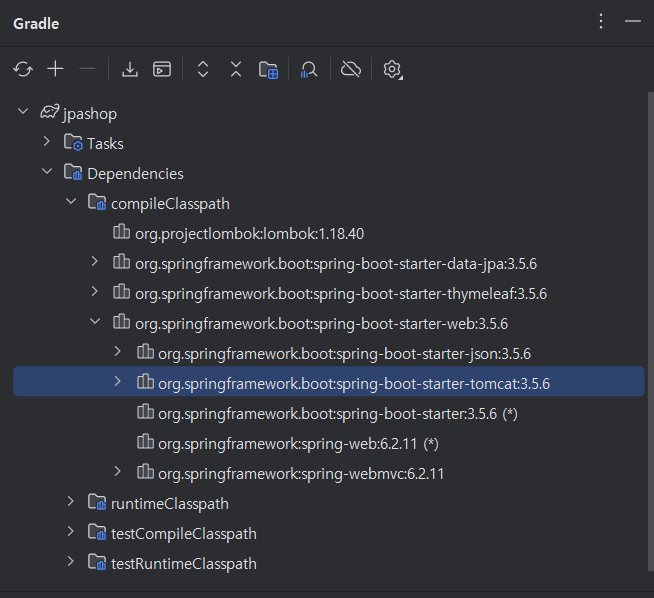Click the plus icon to link Gradle project

(x=56, y=69)
